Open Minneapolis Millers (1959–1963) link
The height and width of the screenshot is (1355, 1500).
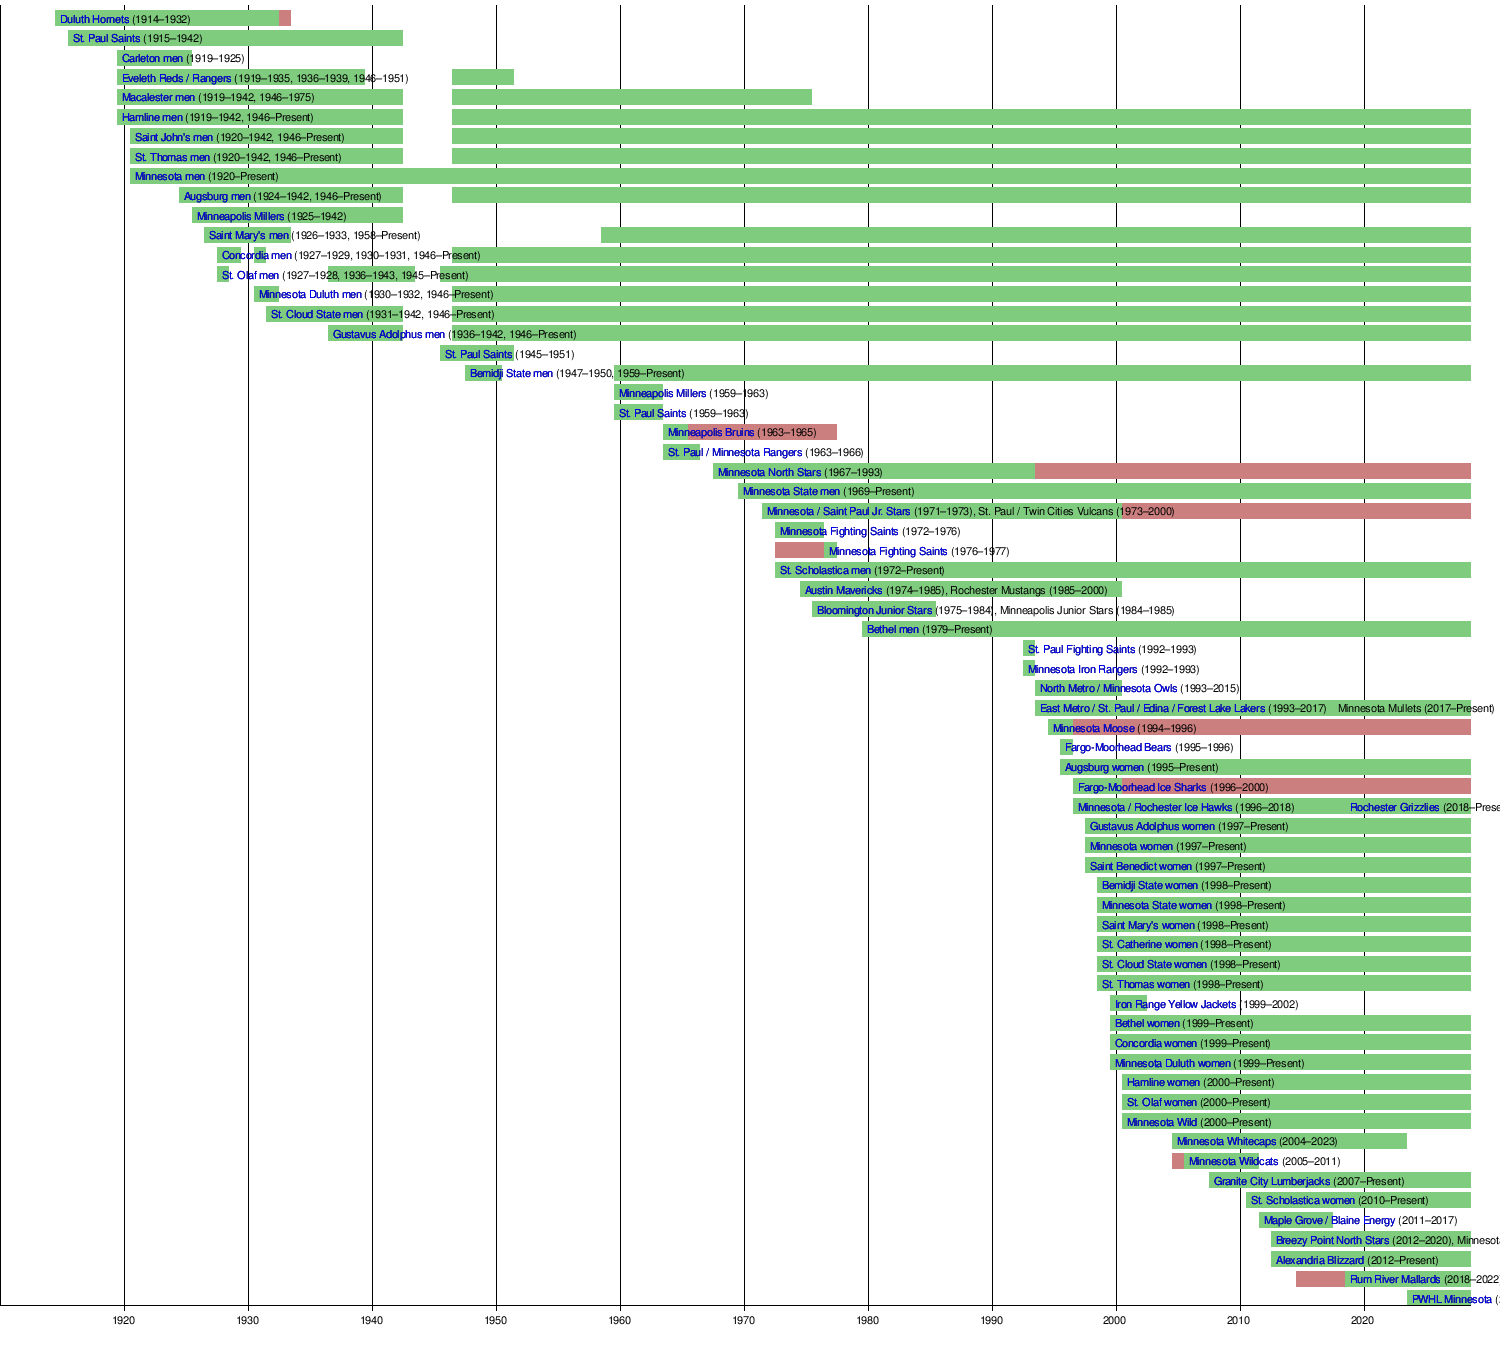click(x=662, y=393)
